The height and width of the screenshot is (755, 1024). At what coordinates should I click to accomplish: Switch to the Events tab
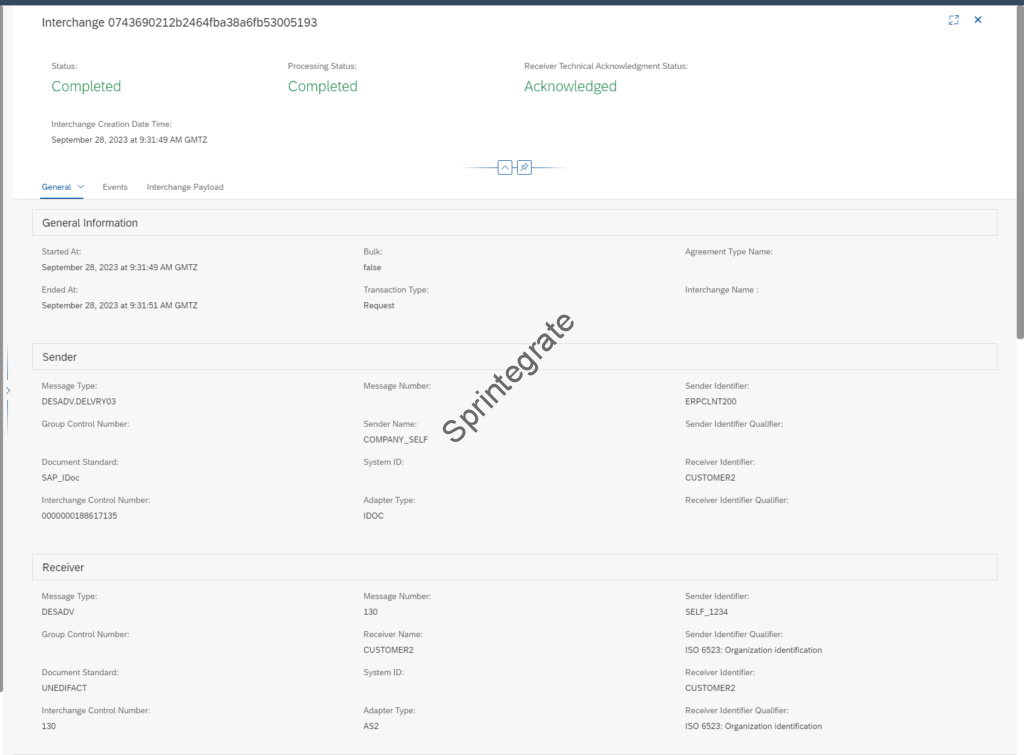(x=115, y=186)
